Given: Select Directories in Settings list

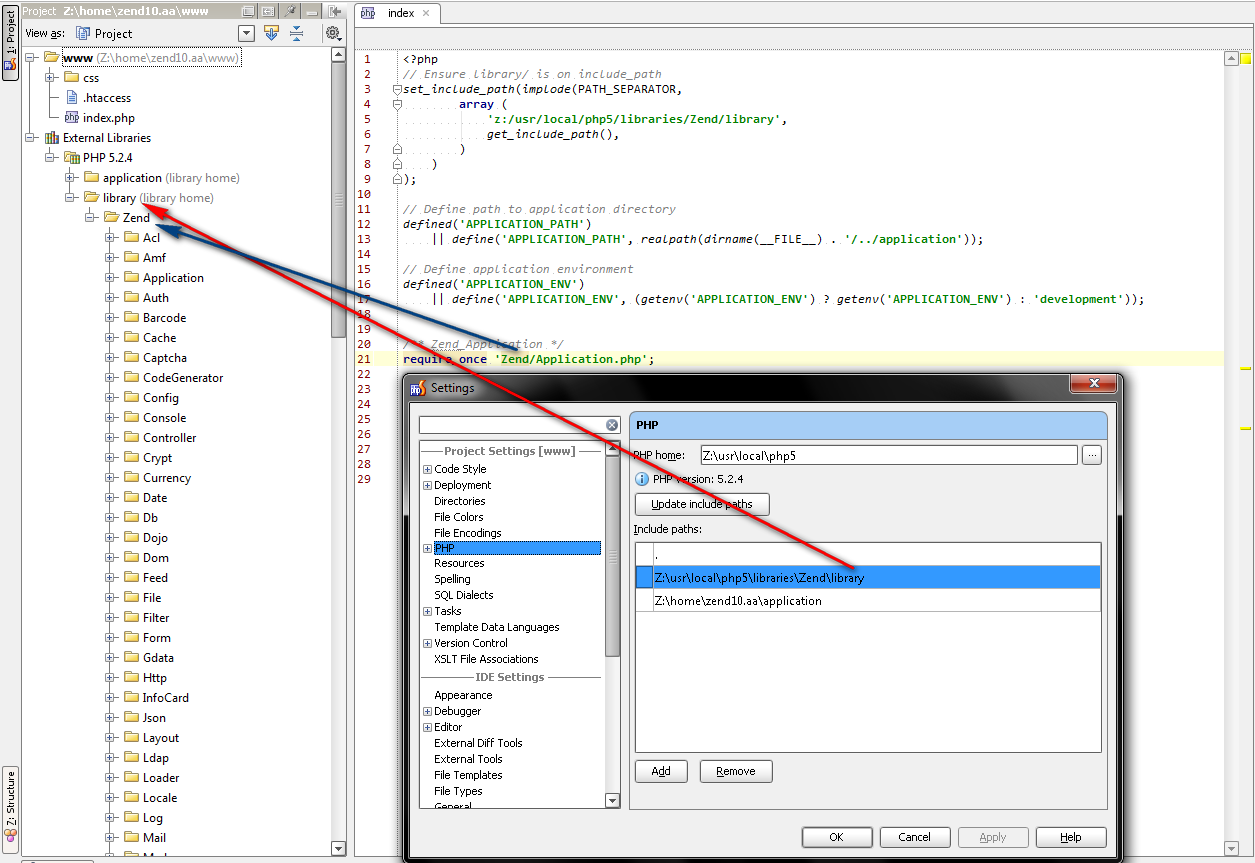Looking at the screenshot, I should [460, 501].
